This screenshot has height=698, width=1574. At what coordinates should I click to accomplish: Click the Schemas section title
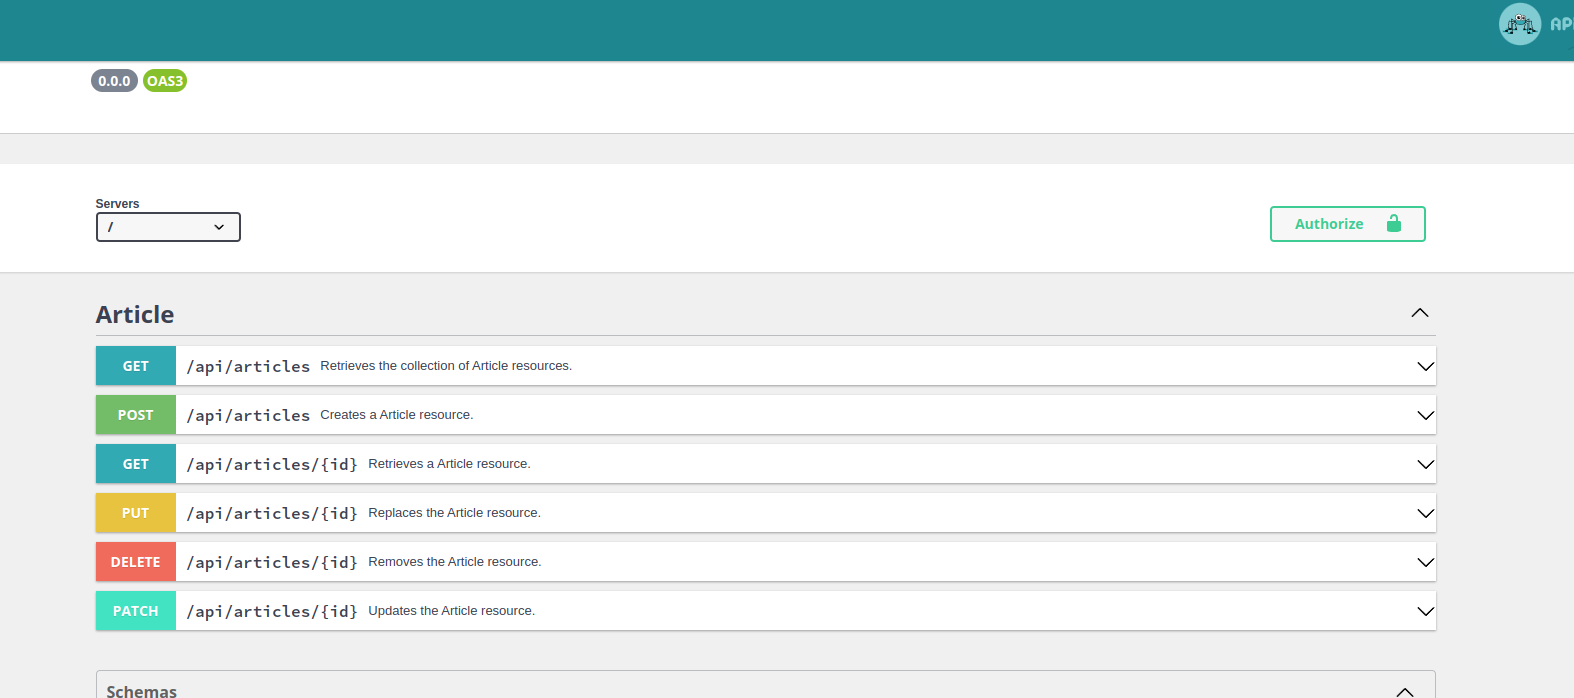[x=142, y=691]
